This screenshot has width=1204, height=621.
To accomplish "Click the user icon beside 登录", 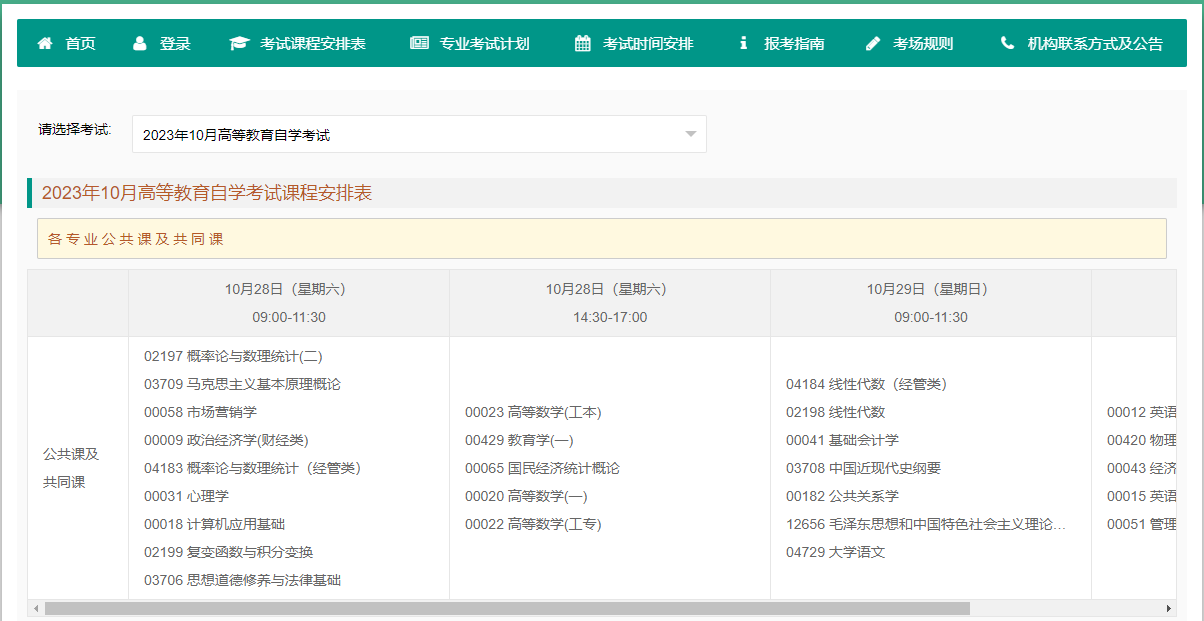I will tap(140, 44).
